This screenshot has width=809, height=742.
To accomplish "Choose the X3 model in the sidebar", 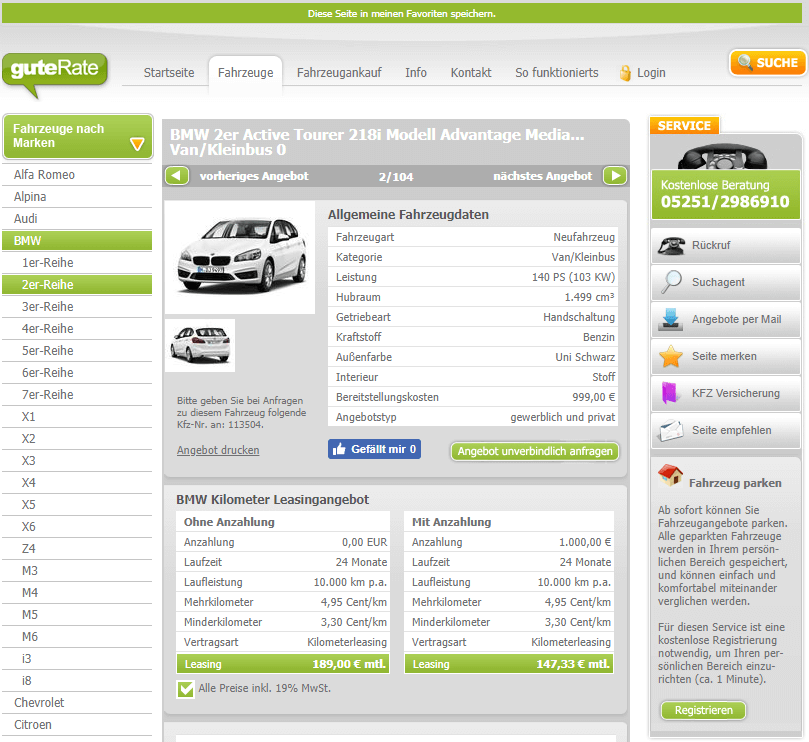I will [x=77, y=461].
